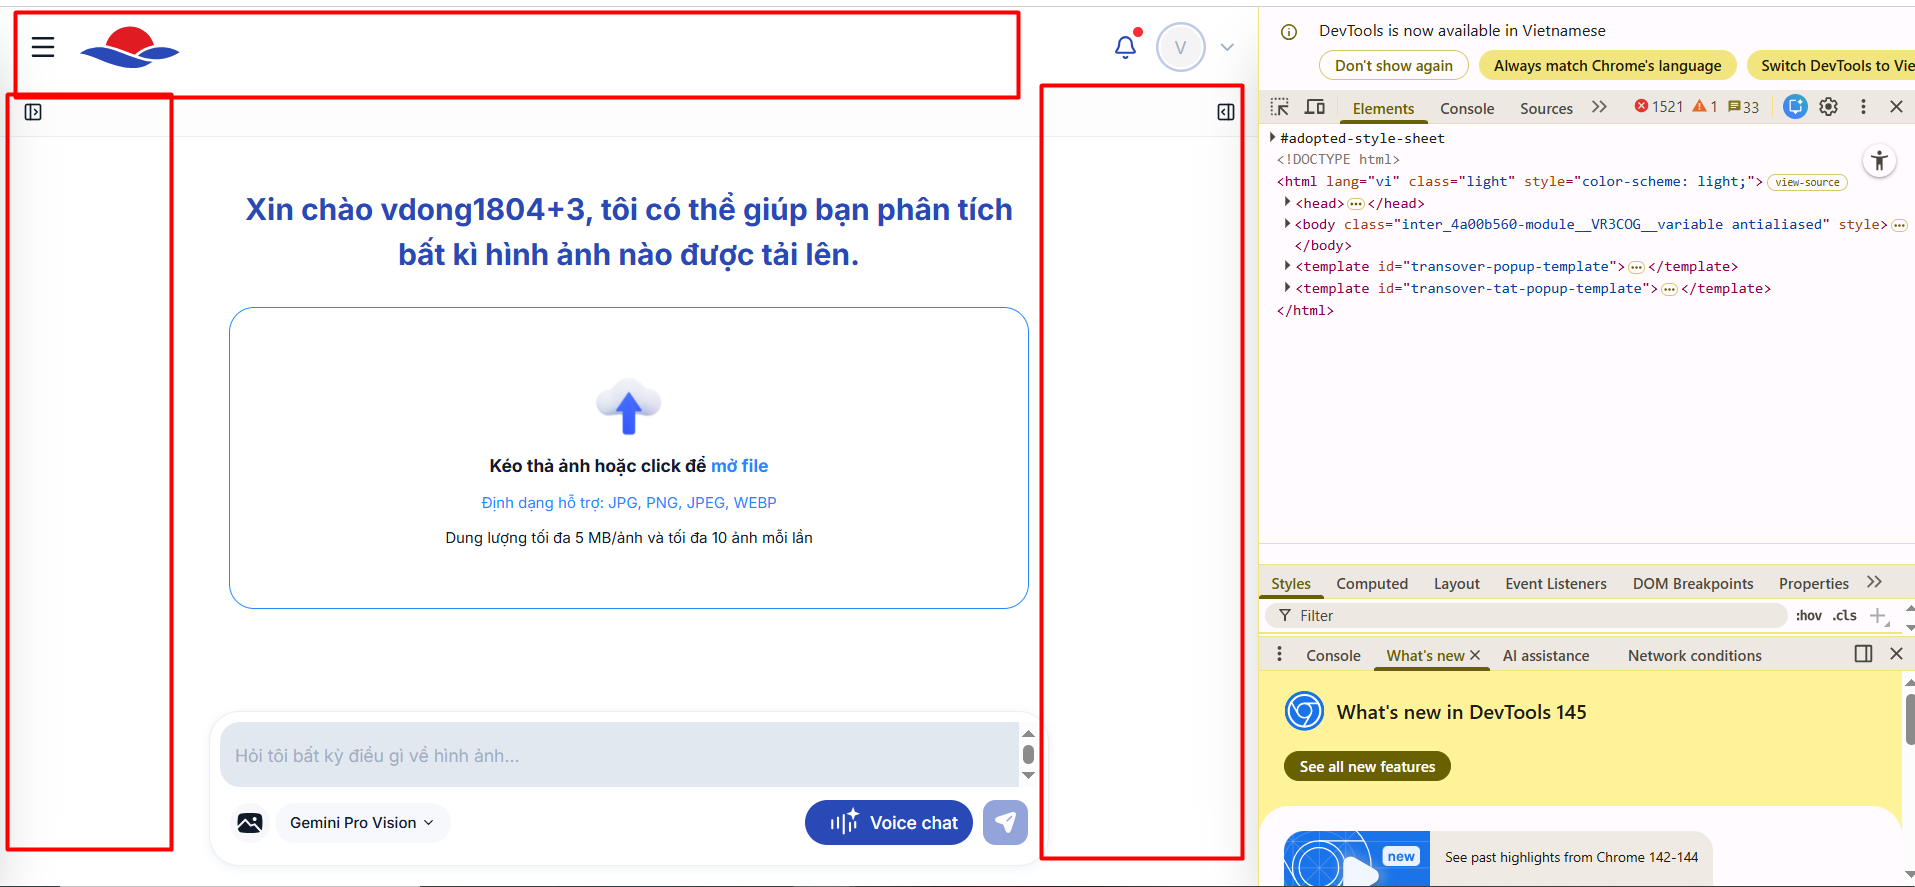Toggle the left sidebar panel icon
The height and width of the screenshot is (887, 1915).
coord(33,112)
